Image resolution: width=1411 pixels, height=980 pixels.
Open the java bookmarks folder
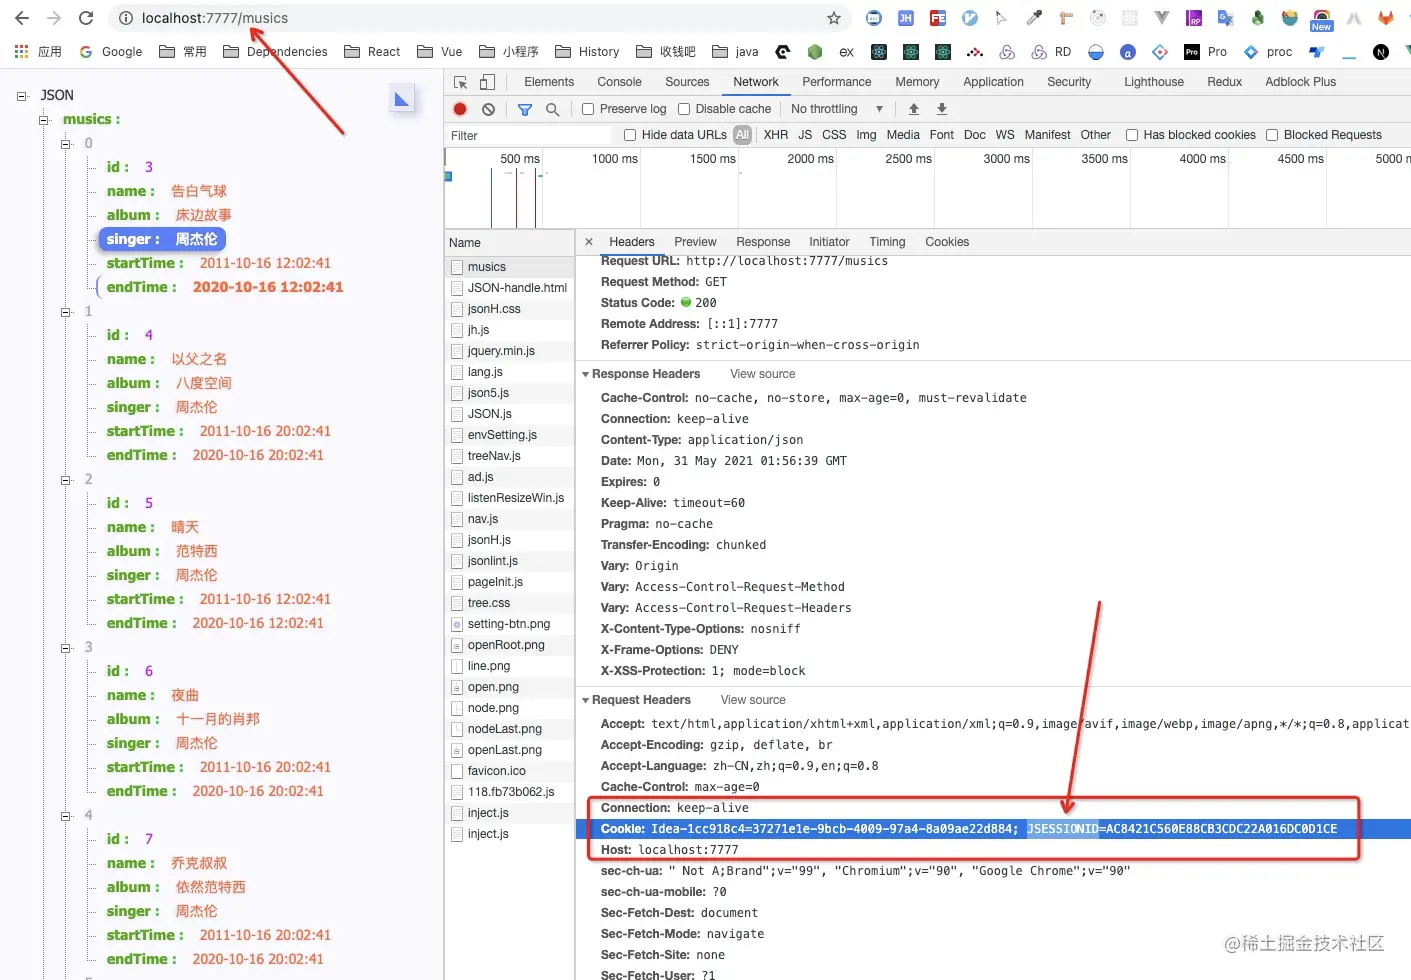coord(735,52)
